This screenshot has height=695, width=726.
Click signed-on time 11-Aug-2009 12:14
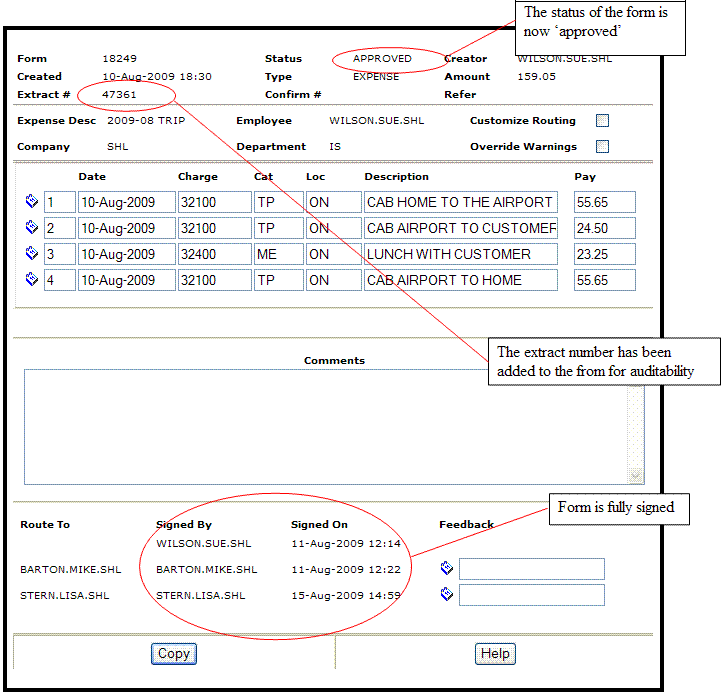coord(346,543)
